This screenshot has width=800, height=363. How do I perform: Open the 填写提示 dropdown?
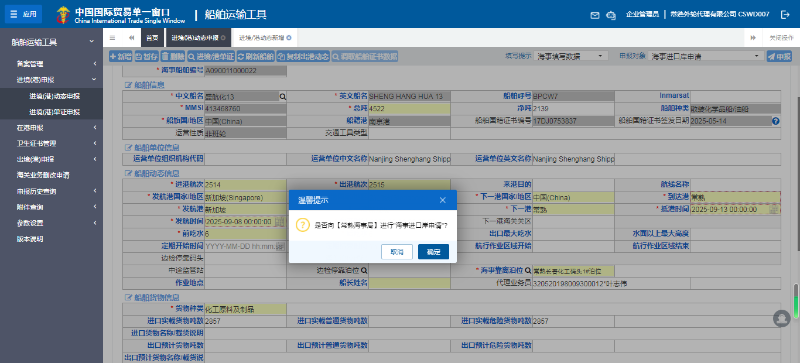pyautogui.click(x=571, y=56)
